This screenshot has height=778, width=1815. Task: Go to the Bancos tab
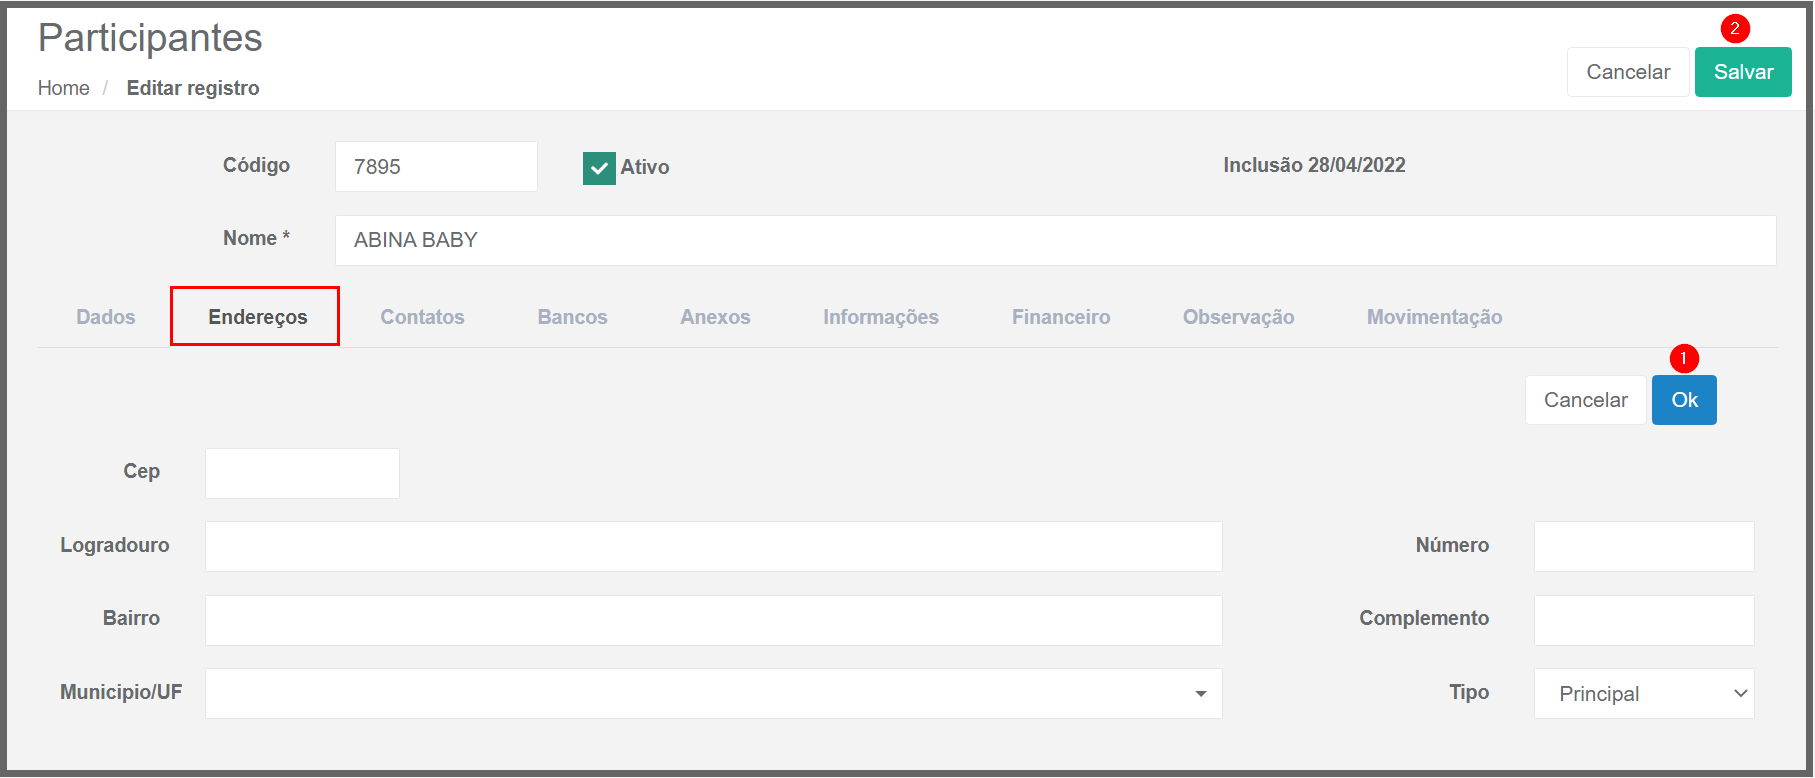572,317
